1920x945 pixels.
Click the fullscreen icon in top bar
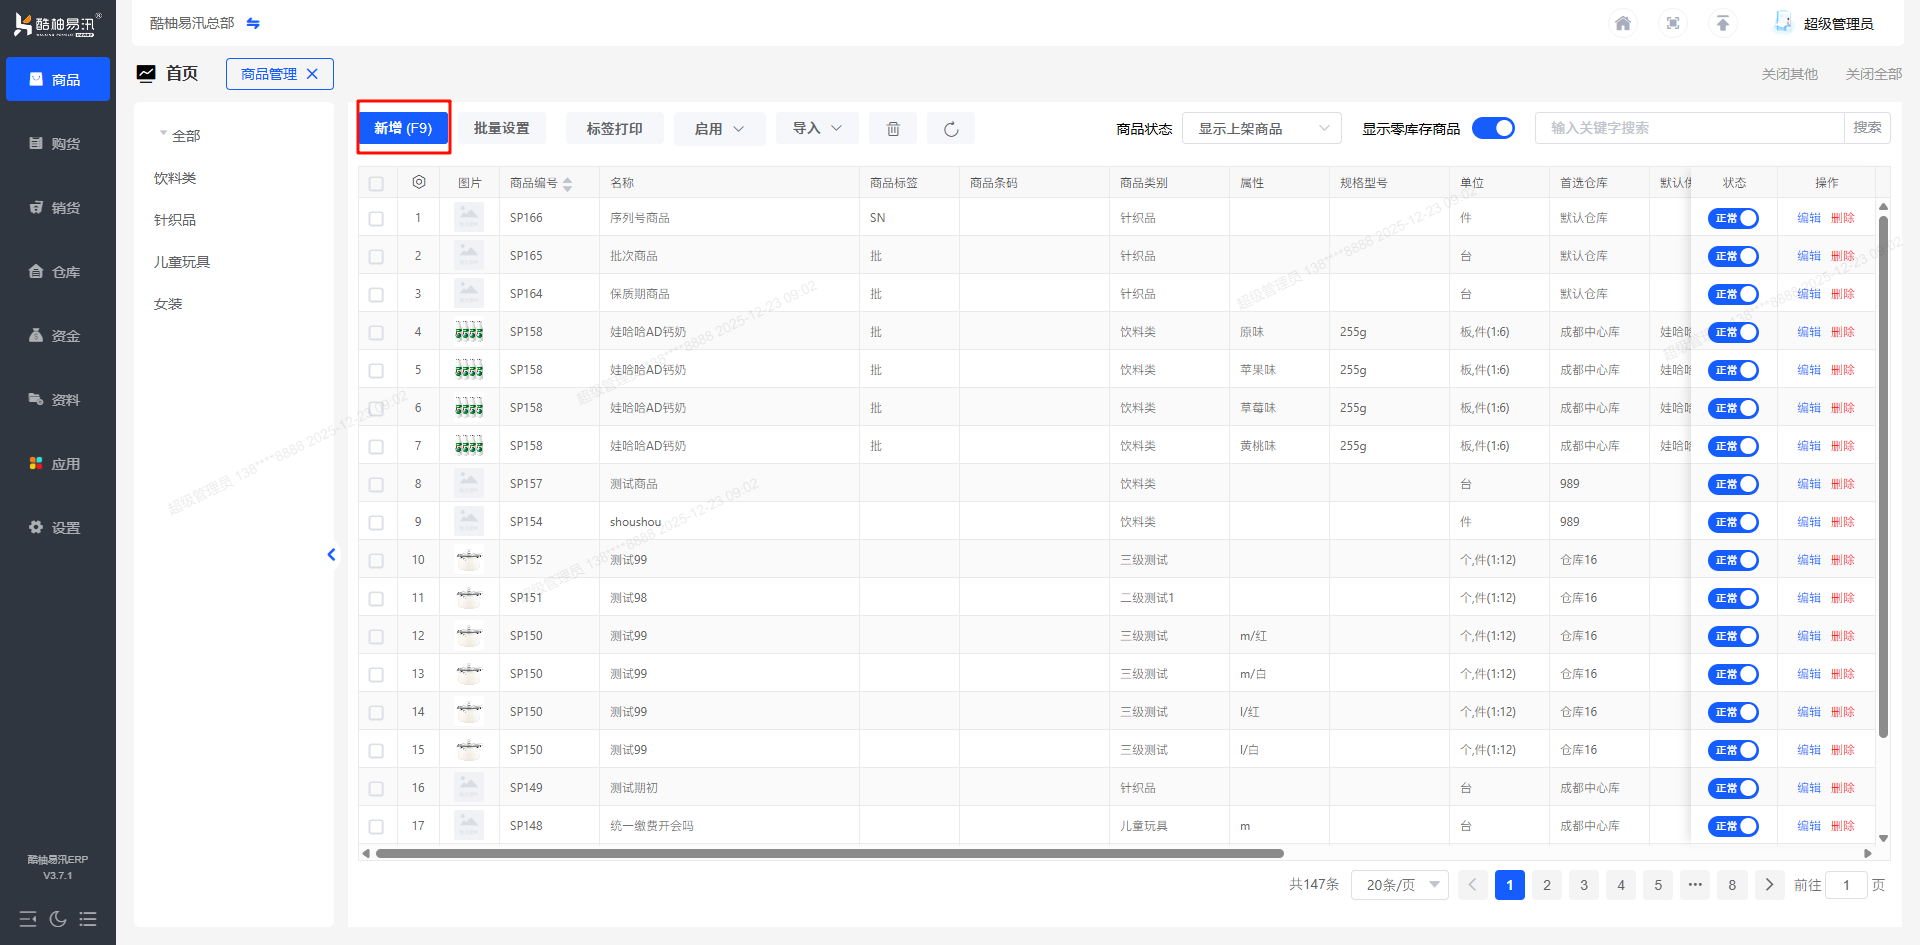[x=1672, y=23]
